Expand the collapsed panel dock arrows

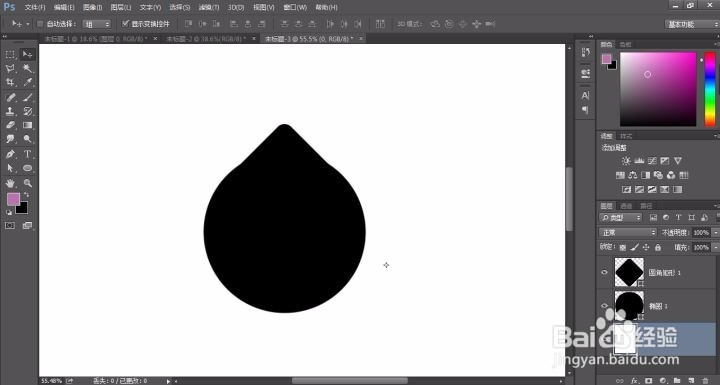[591, 36]
